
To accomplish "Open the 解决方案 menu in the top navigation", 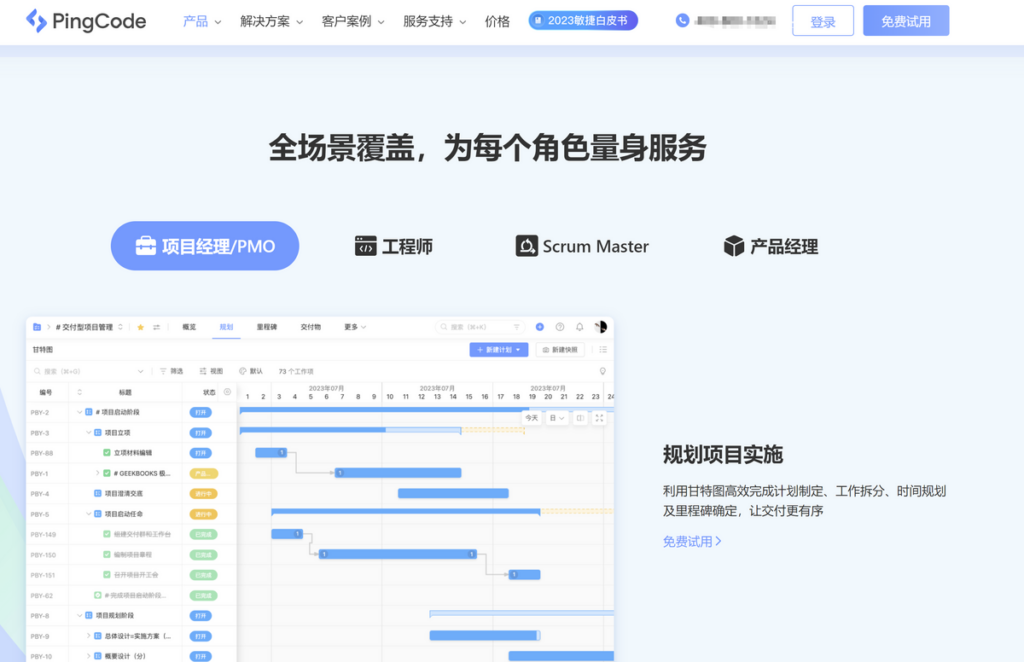I will 263,19.
